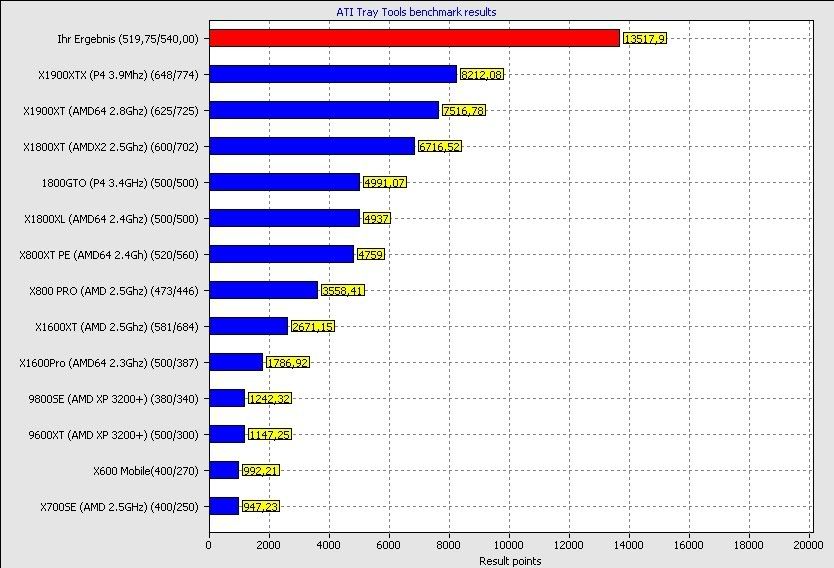Image resolution: width=834 pixels, height=568 pixels.
Task: Click the 992,21 value label
Action: coord(261,471)
